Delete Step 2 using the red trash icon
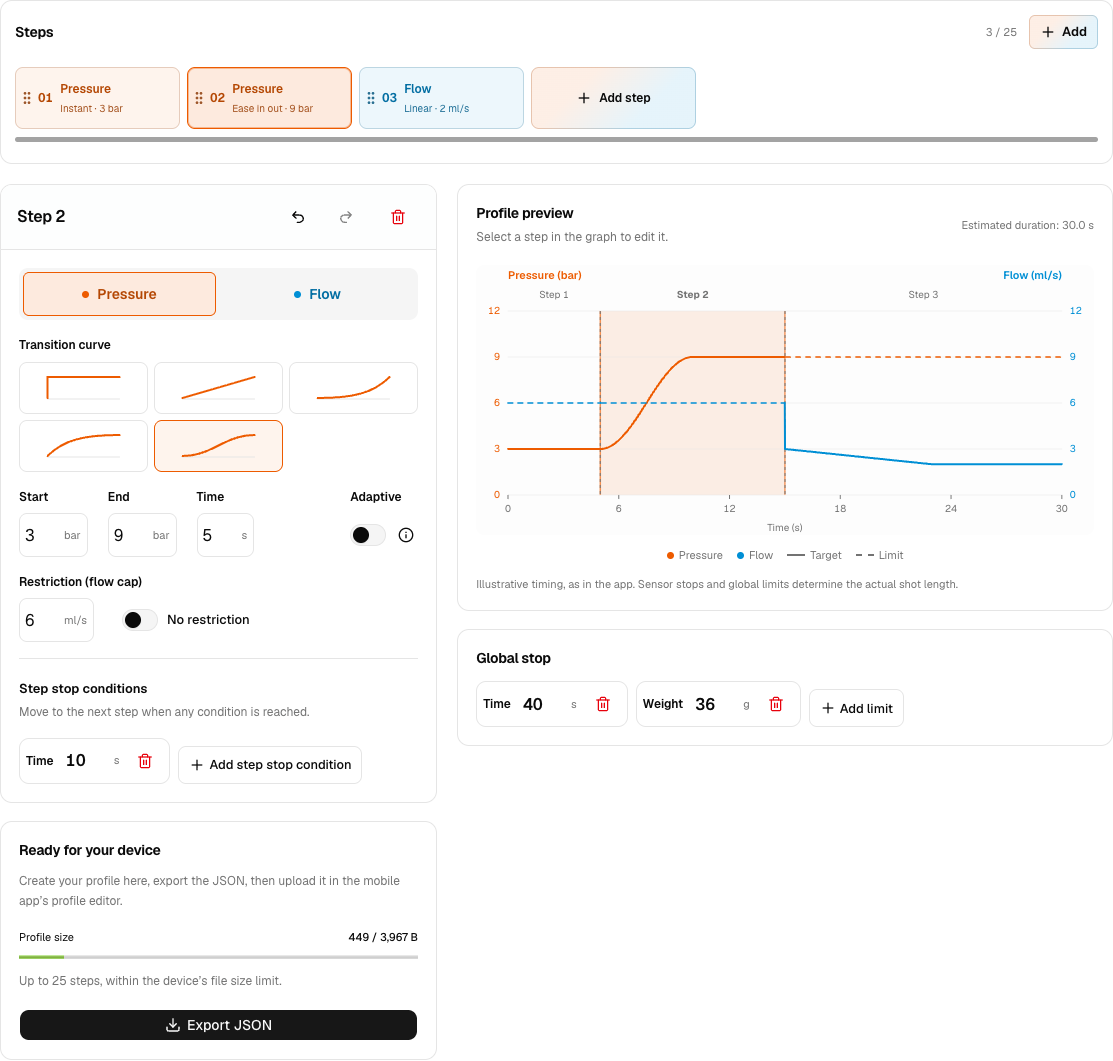 point(398,217)
